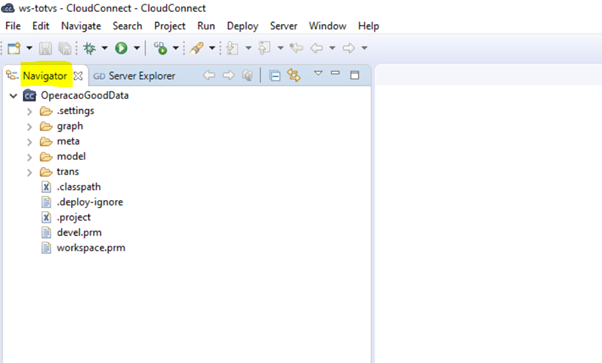Screen dimensions: 602x363
Task: Open the Project menu
Action: point(170,26)
